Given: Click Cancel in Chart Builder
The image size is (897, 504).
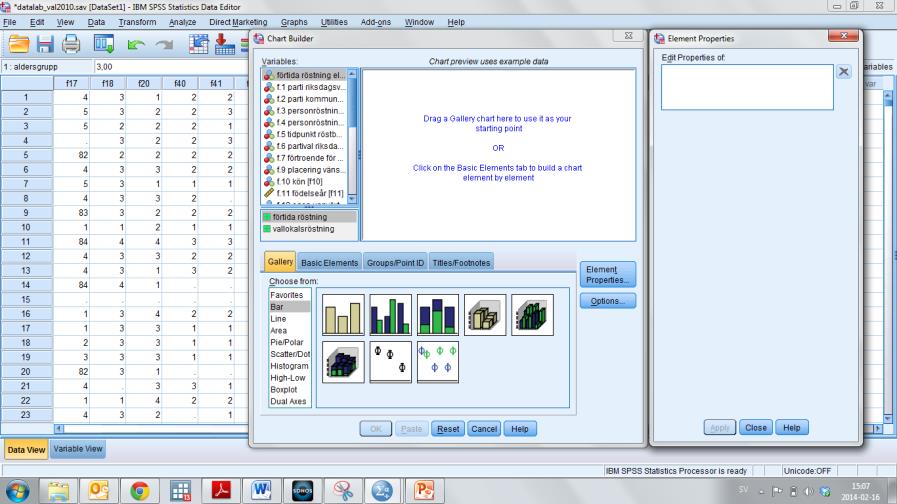Looking at the screenshot, I should click(x=484, y=428).
